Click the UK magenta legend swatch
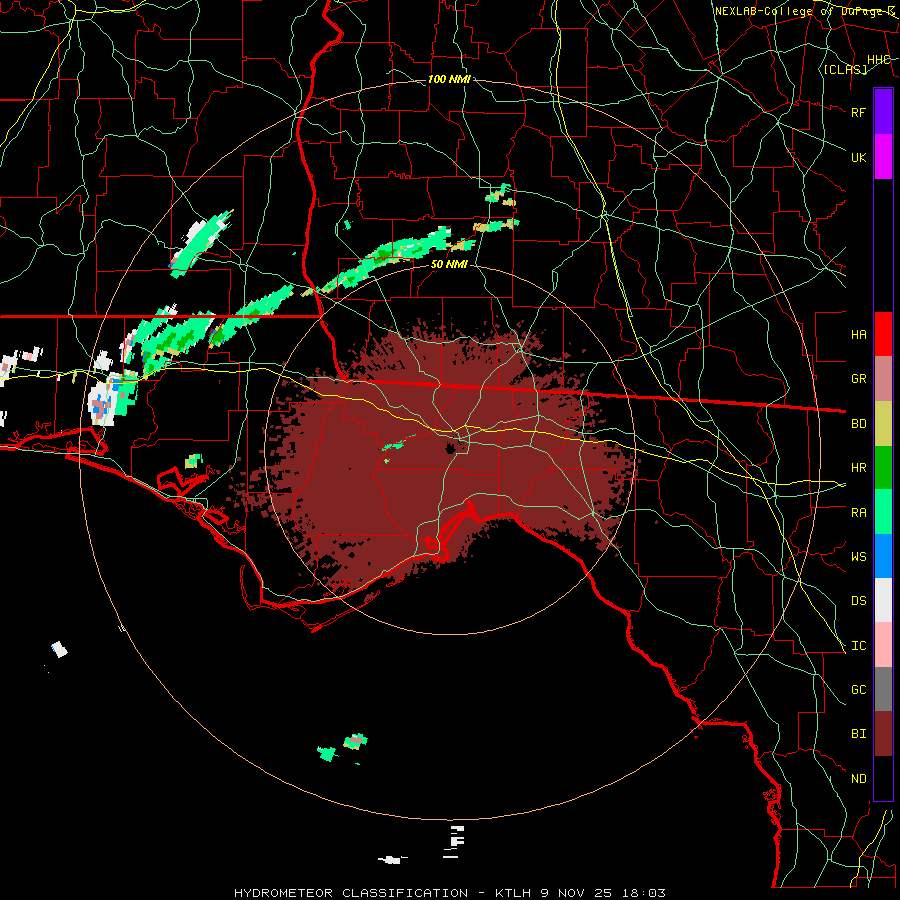This screenshot has height=900, width=900. click(883, 157)
